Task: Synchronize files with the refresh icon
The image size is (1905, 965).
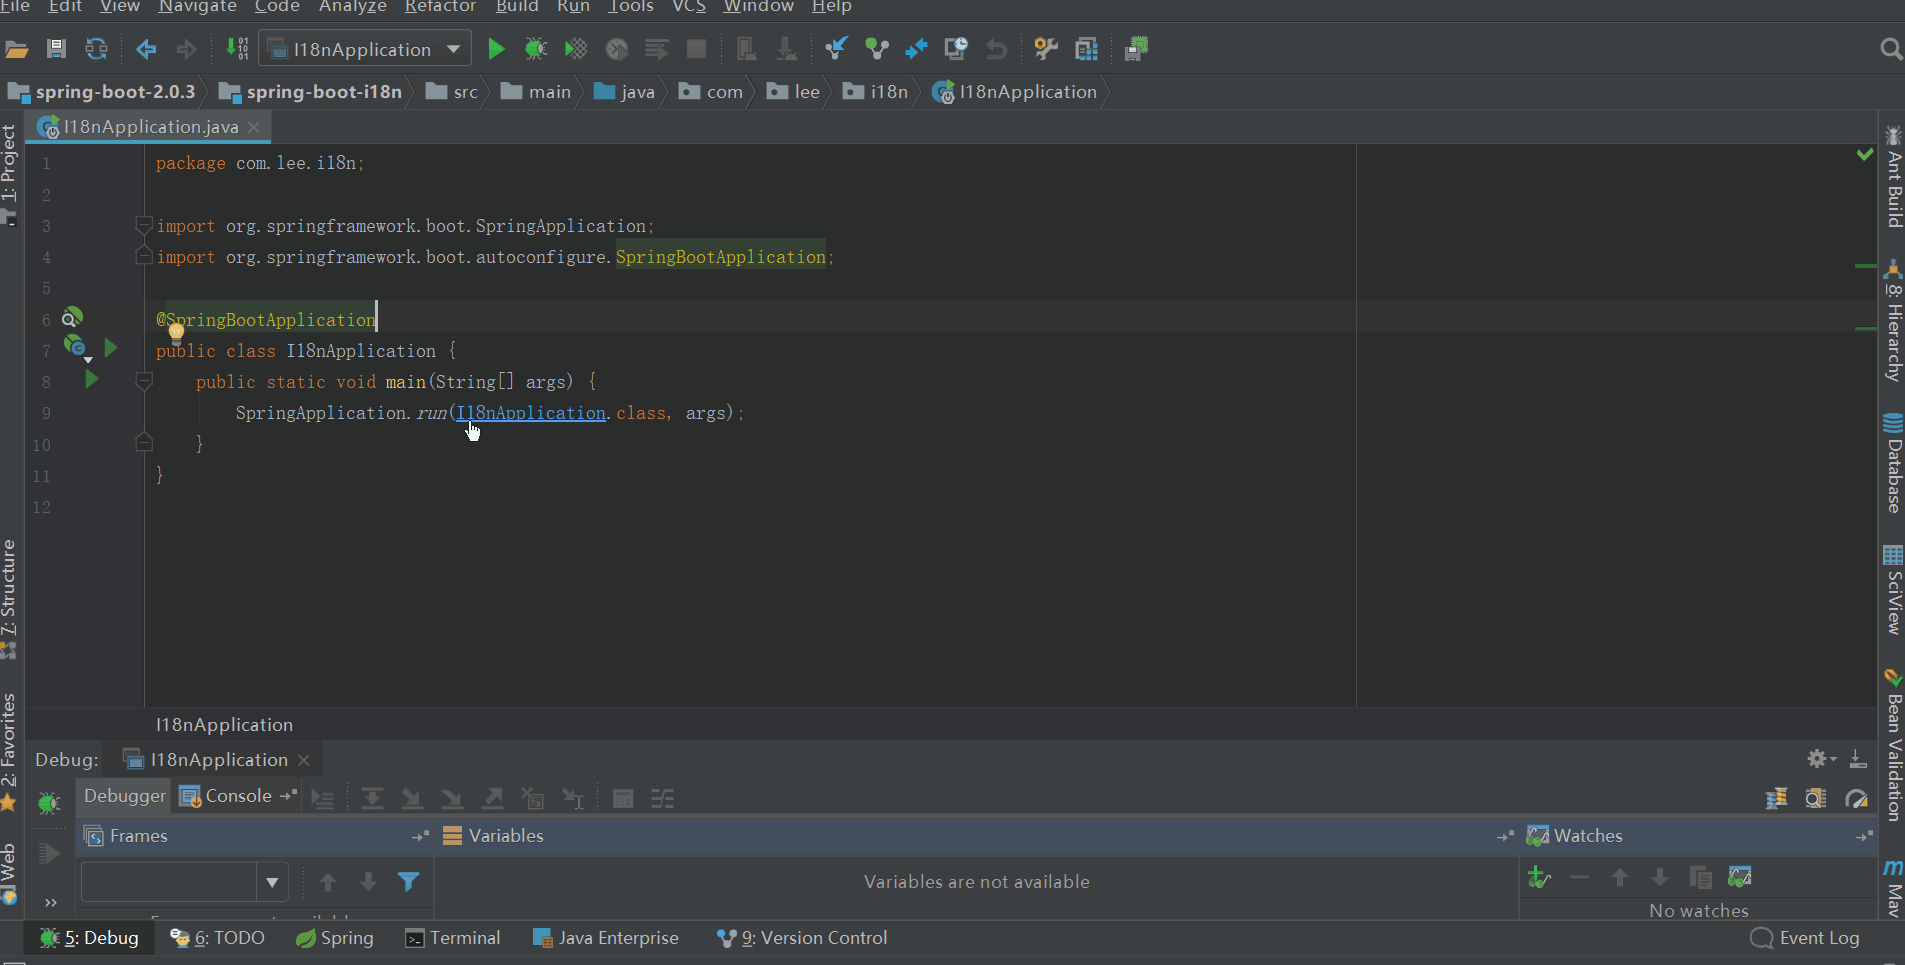Action: pos(96,49)
